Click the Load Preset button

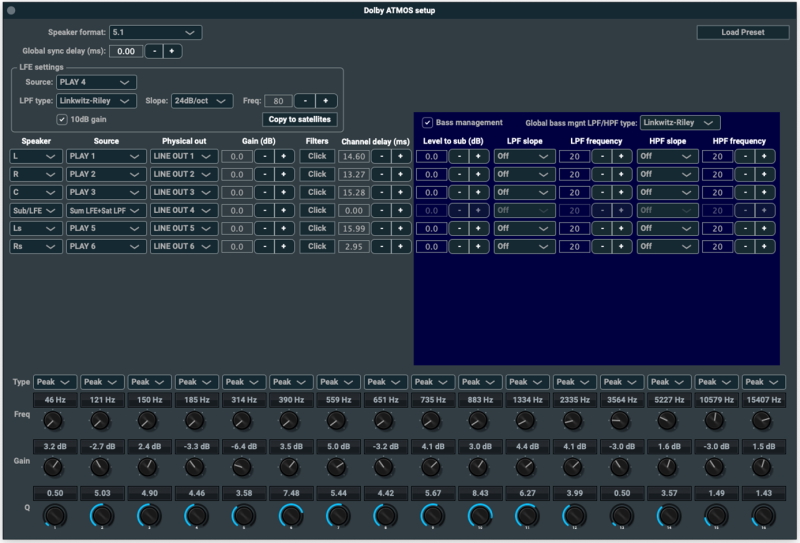point(742,32)
